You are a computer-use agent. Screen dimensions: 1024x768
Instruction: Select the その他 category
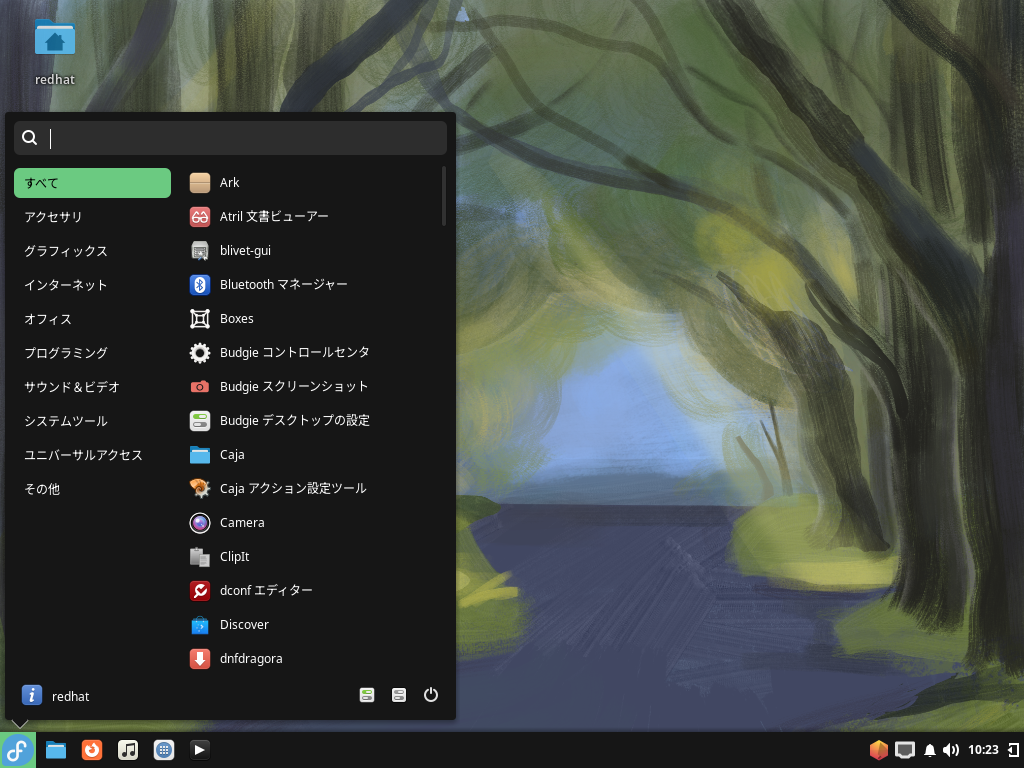92,488
